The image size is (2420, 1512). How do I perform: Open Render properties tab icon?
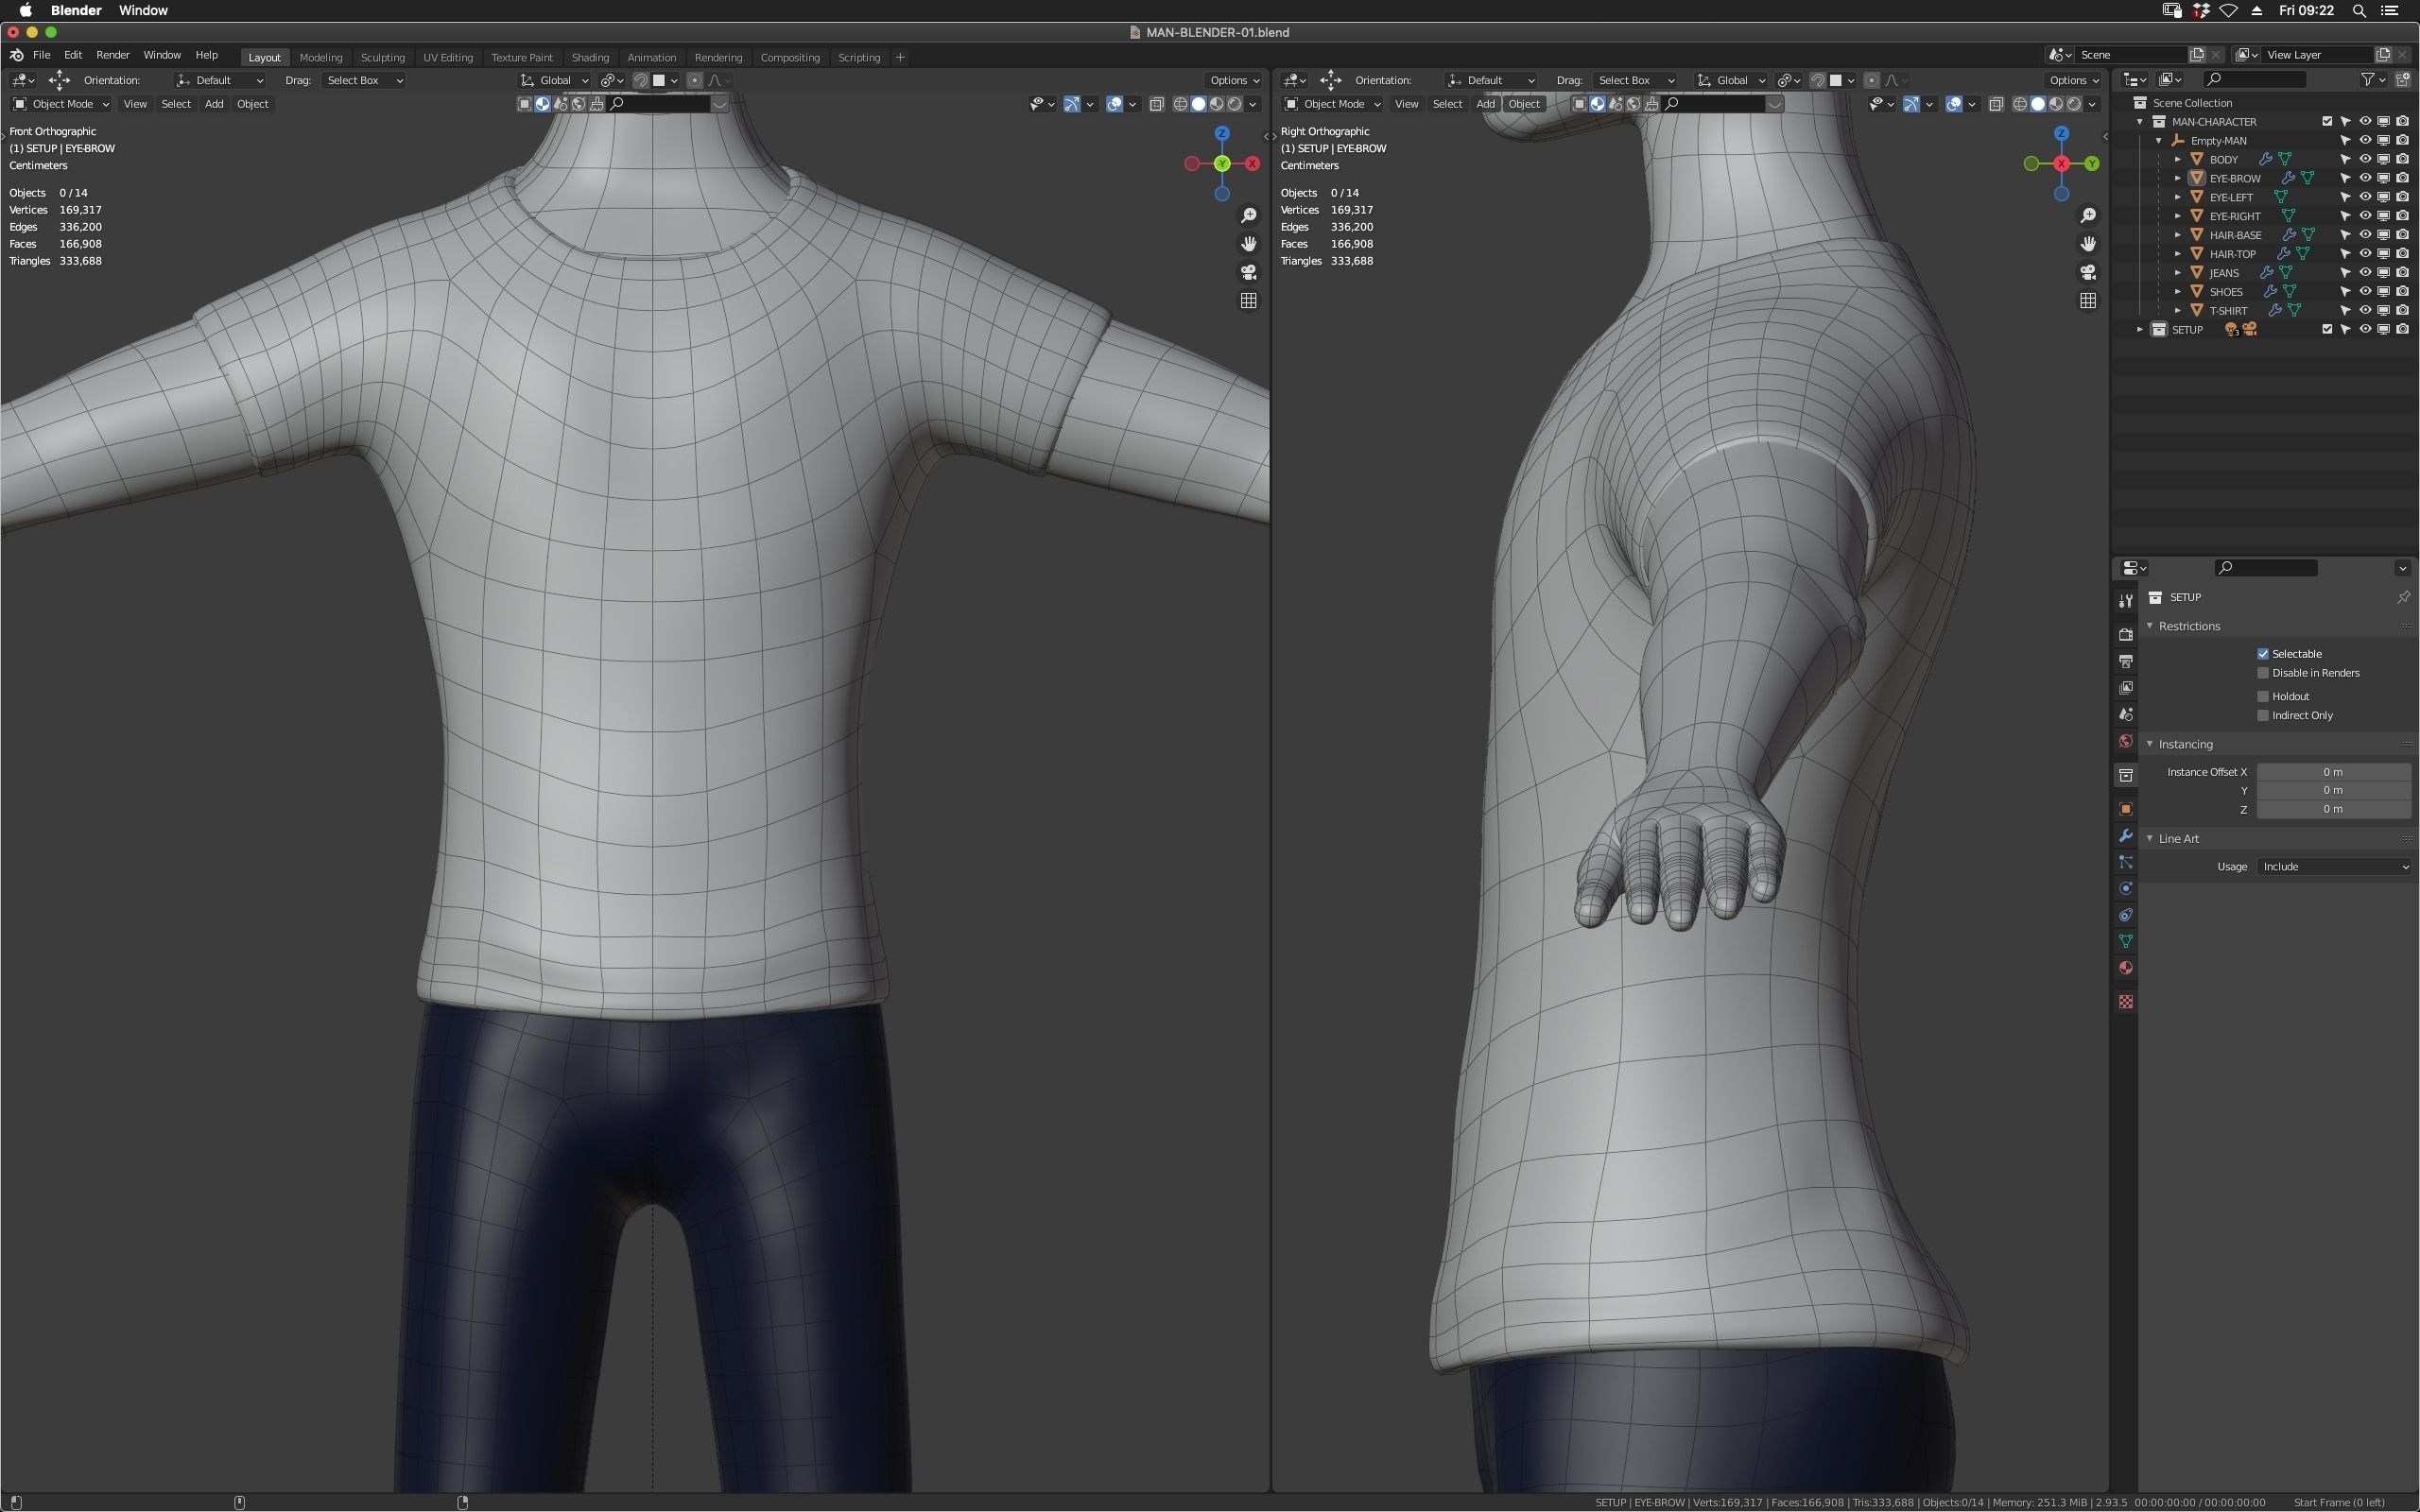(x=2126, y=634)
